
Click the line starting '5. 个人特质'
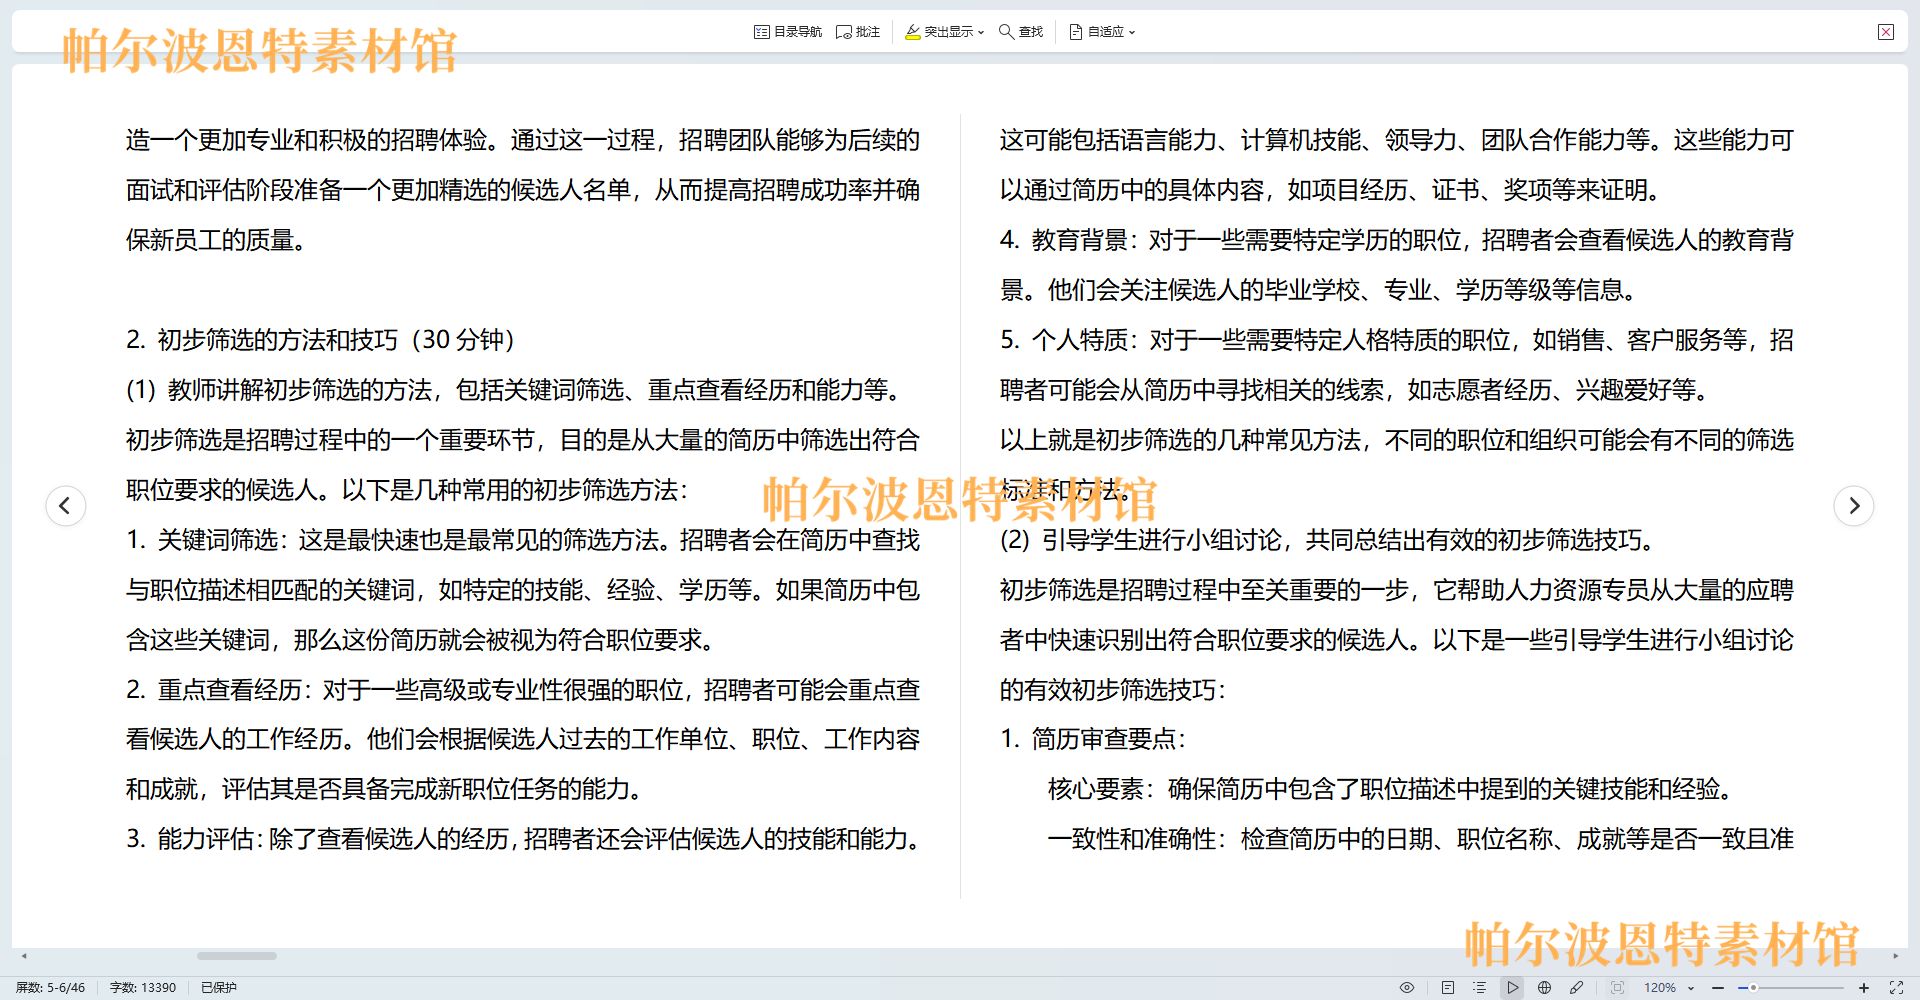1397,340
